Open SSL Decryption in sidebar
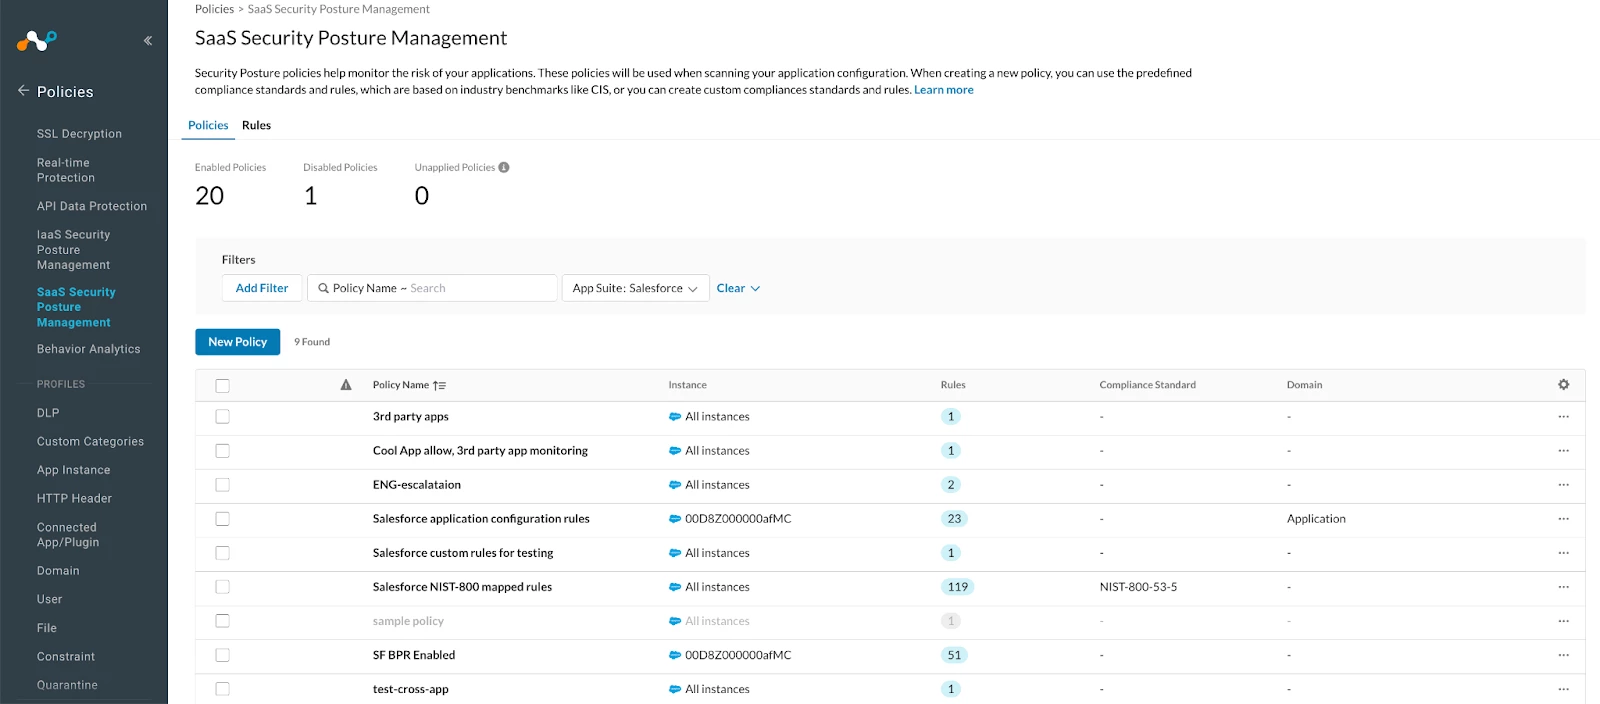 click(79, 134)
